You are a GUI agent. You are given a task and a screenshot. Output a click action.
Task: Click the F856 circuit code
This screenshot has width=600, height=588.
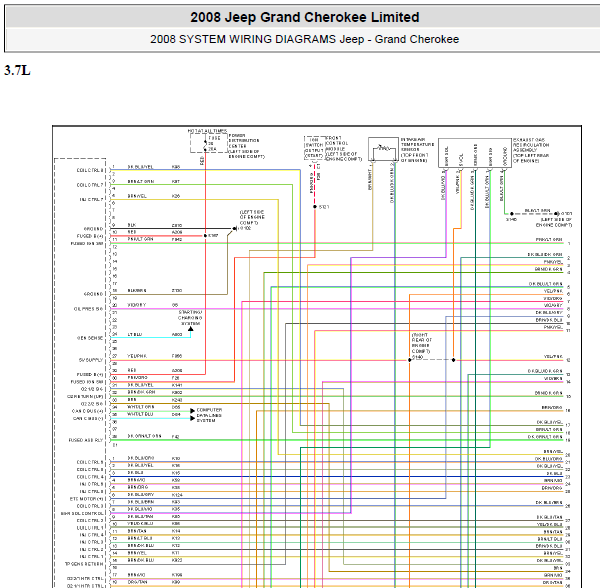coord(177,356)
